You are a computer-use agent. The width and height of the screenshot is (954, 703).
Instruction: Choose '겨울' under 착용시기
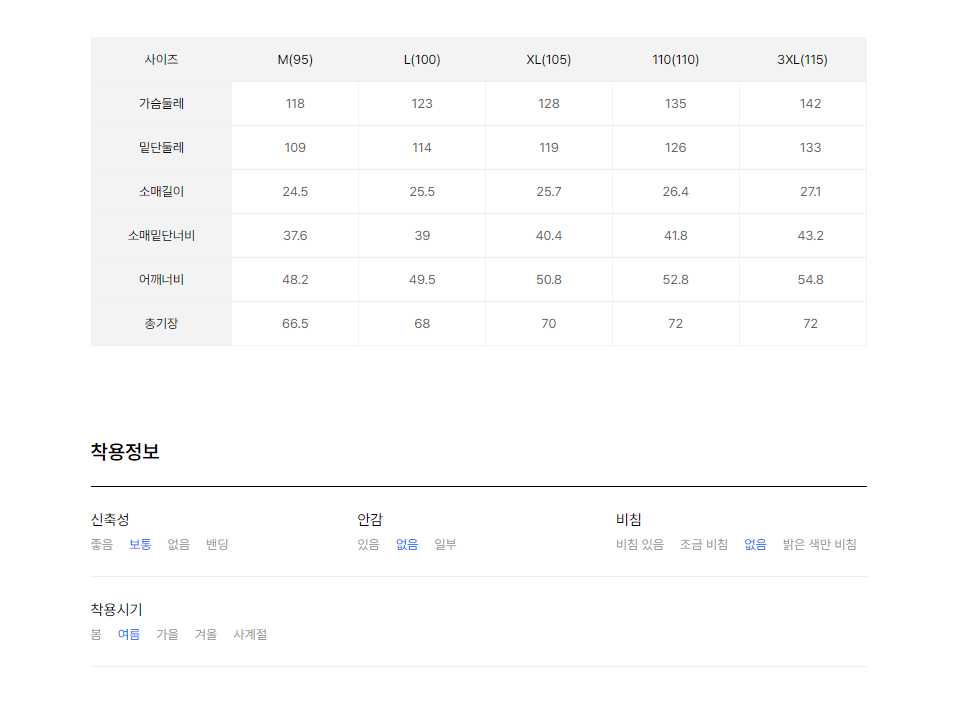tap(206, 634)
